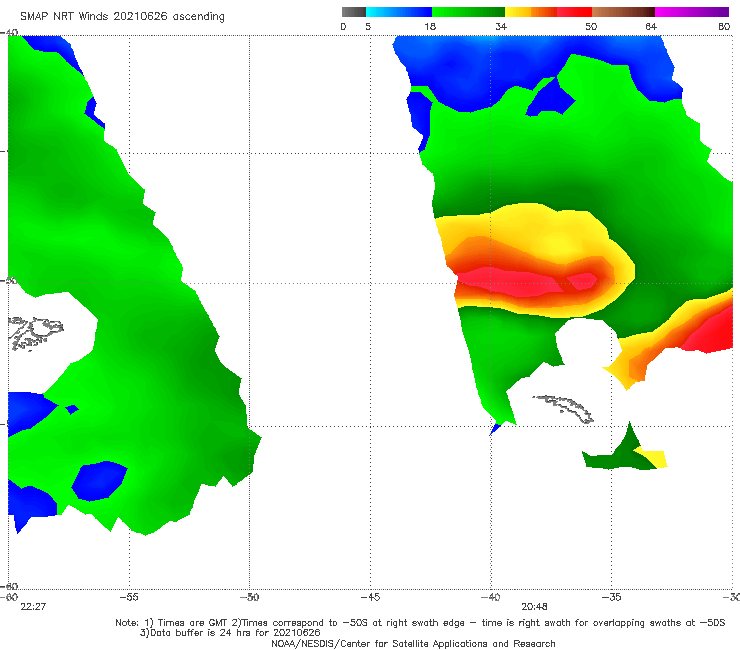Image resolution: width=740 pixels, height=650 pixels.
Task: Click the color bar label '5'
Action: tap(368, 26)
